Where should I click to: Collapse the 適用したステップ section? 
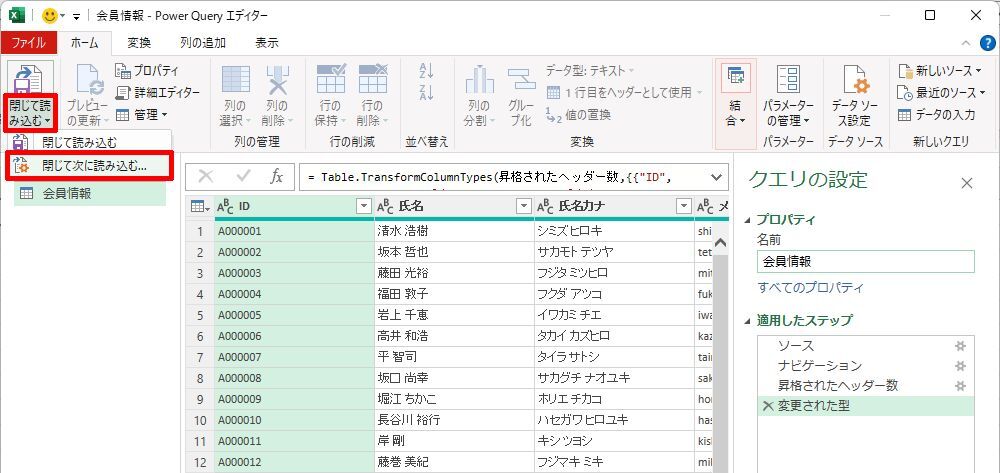click(747, 321)
